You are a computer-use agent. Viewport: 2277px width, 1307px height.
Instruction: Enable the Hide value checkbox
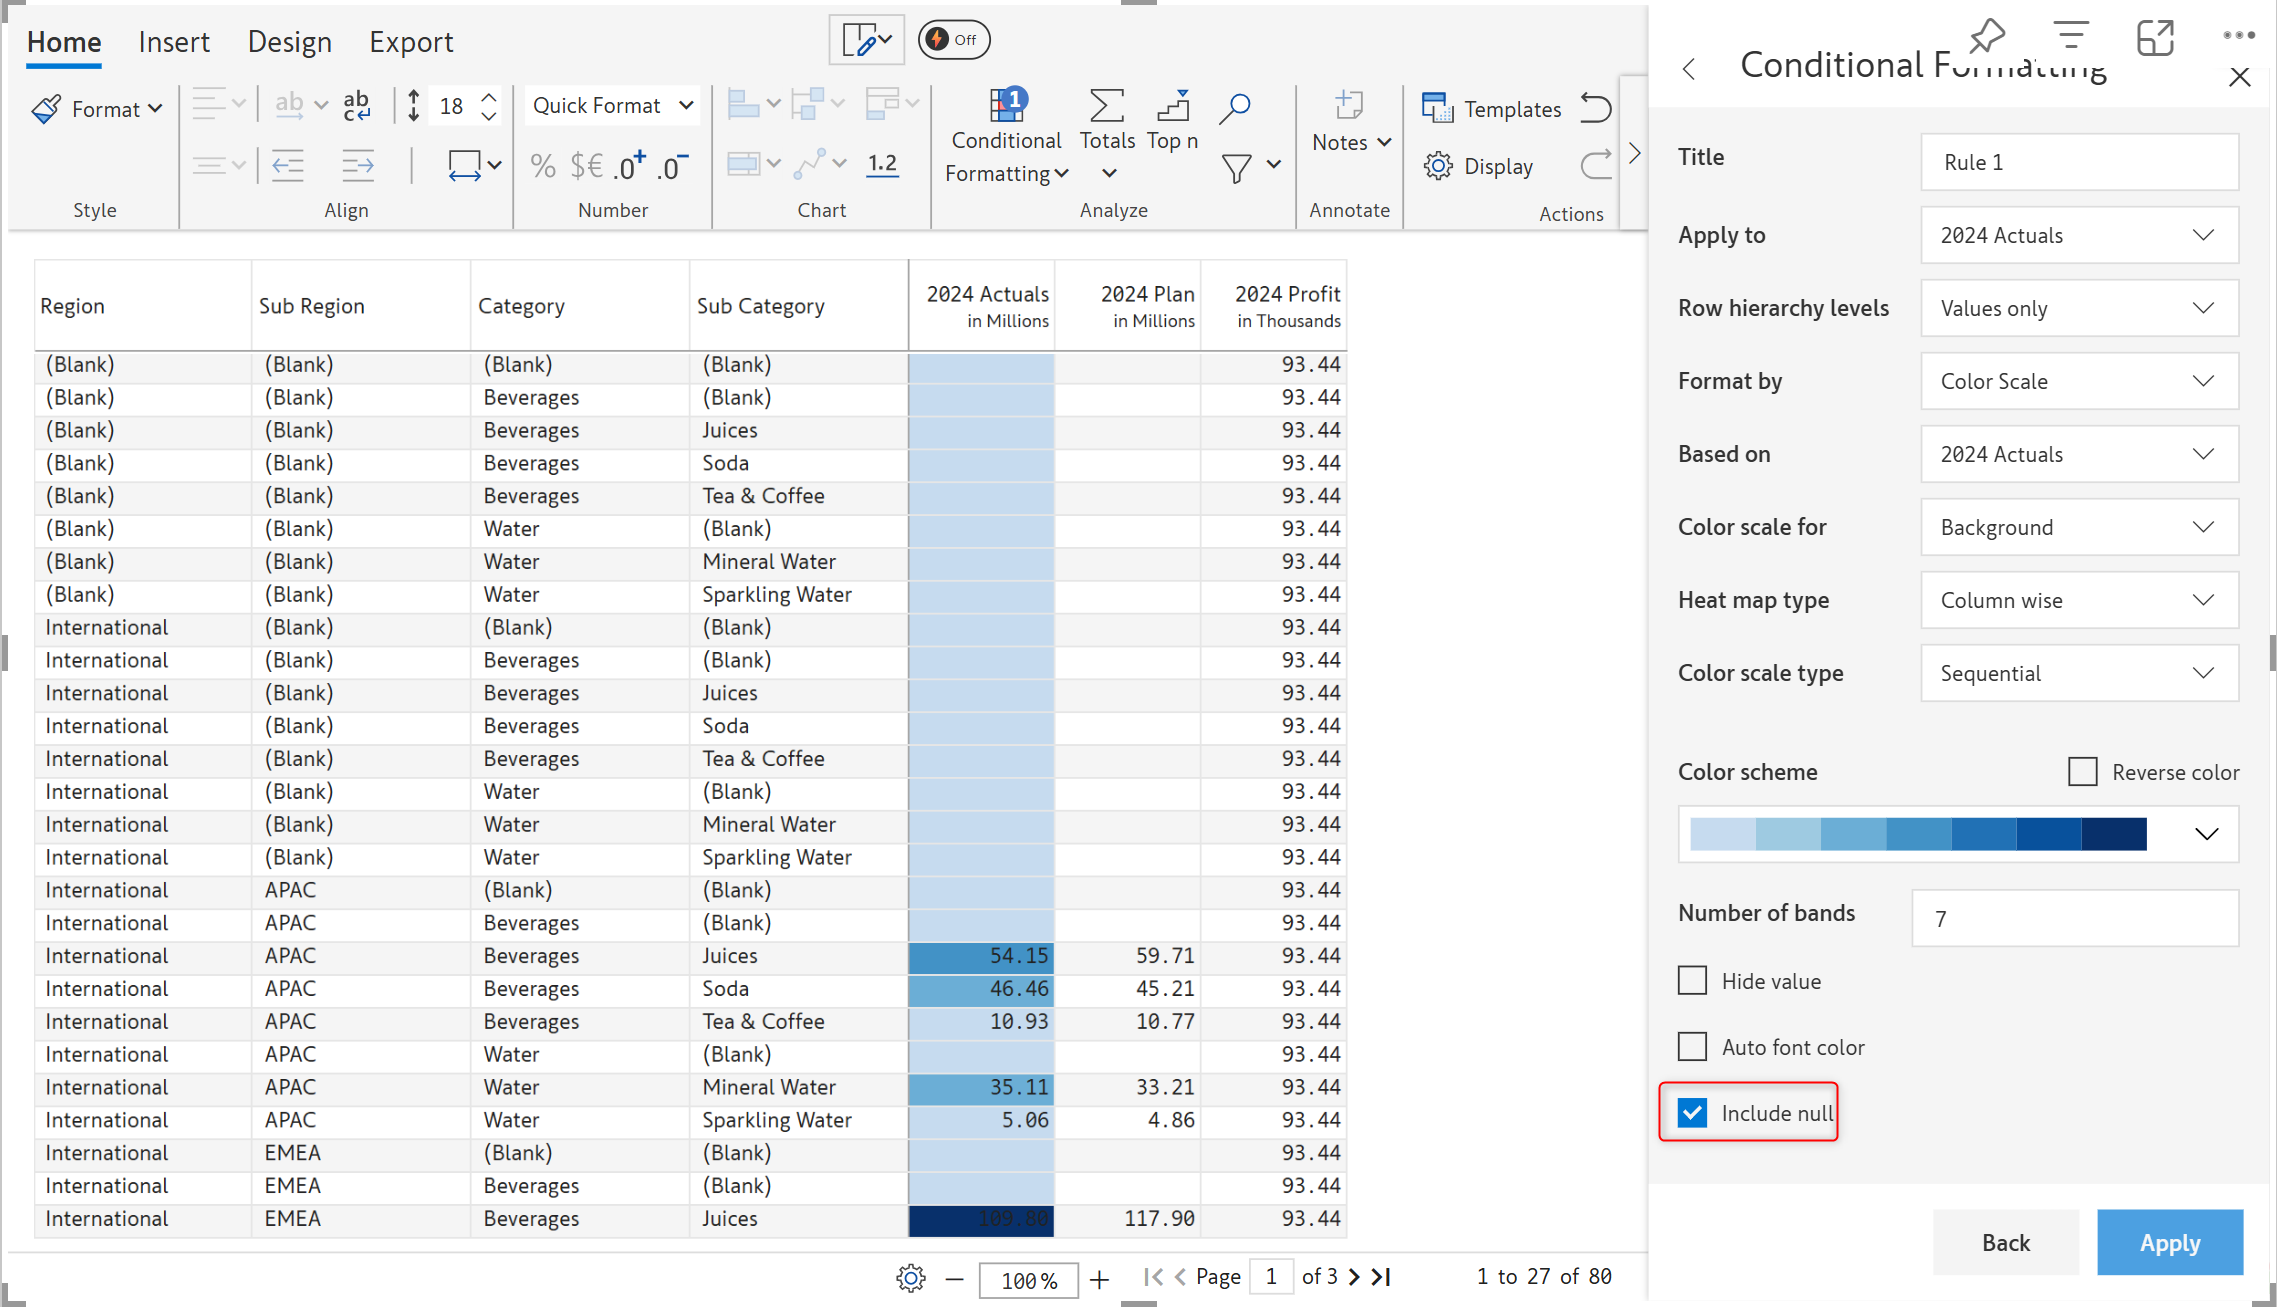[x=1692, y=981]
